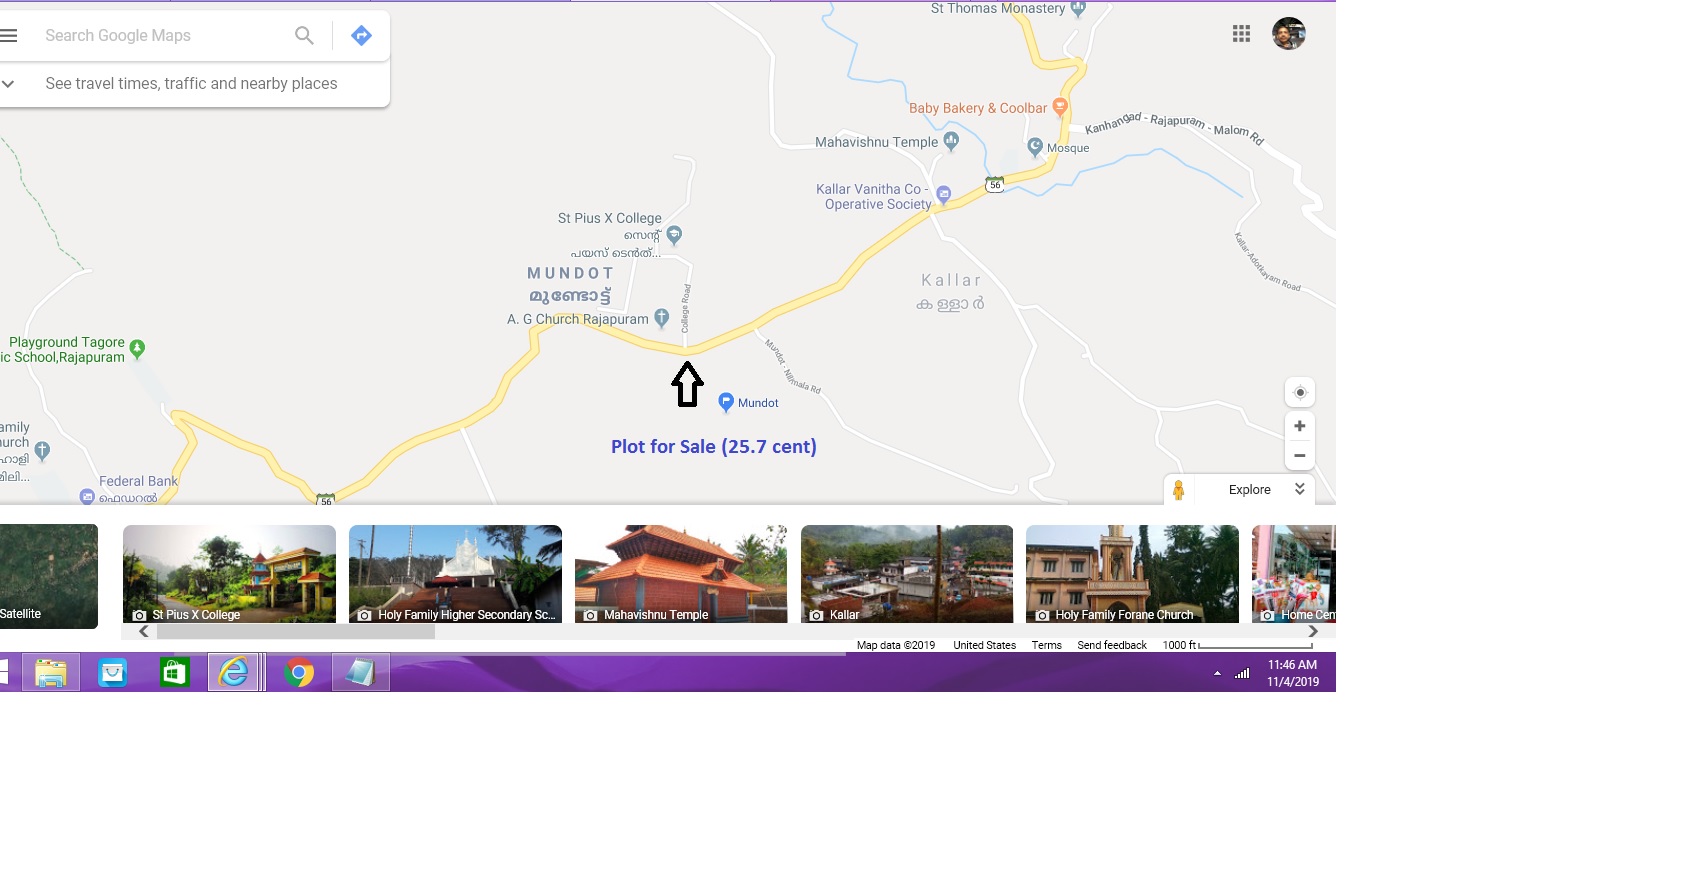Image resolution: width=1698 pixels, height=890 pixels.
Task: Open the Mahavishnu Temple photo
Action: 680,574
